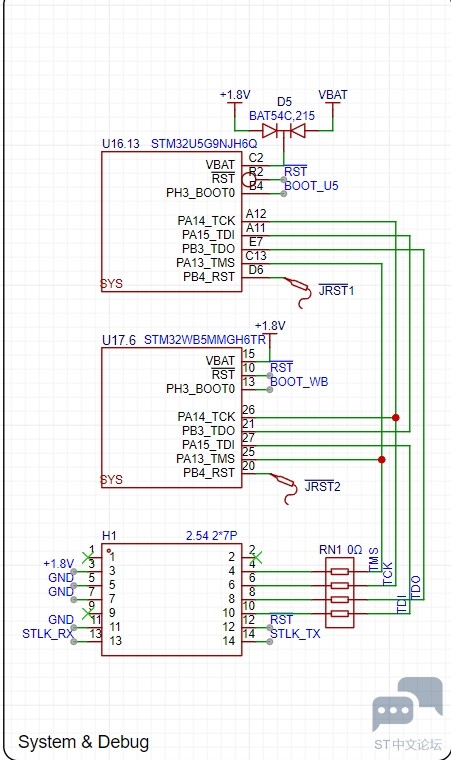Click the SYS label inside U16
Screen dimensions: 451x760
(112, 284)
